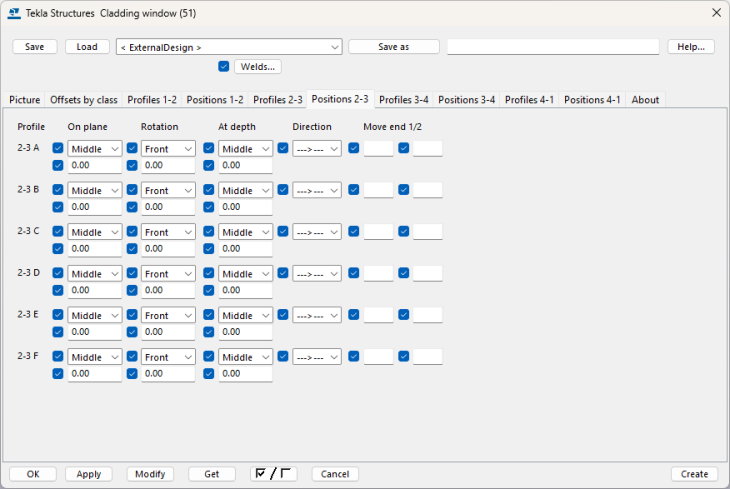Click the Save as name input field
Image resolution: width=730 pixels, height=489 pixels.
click(x=552, y=47)
